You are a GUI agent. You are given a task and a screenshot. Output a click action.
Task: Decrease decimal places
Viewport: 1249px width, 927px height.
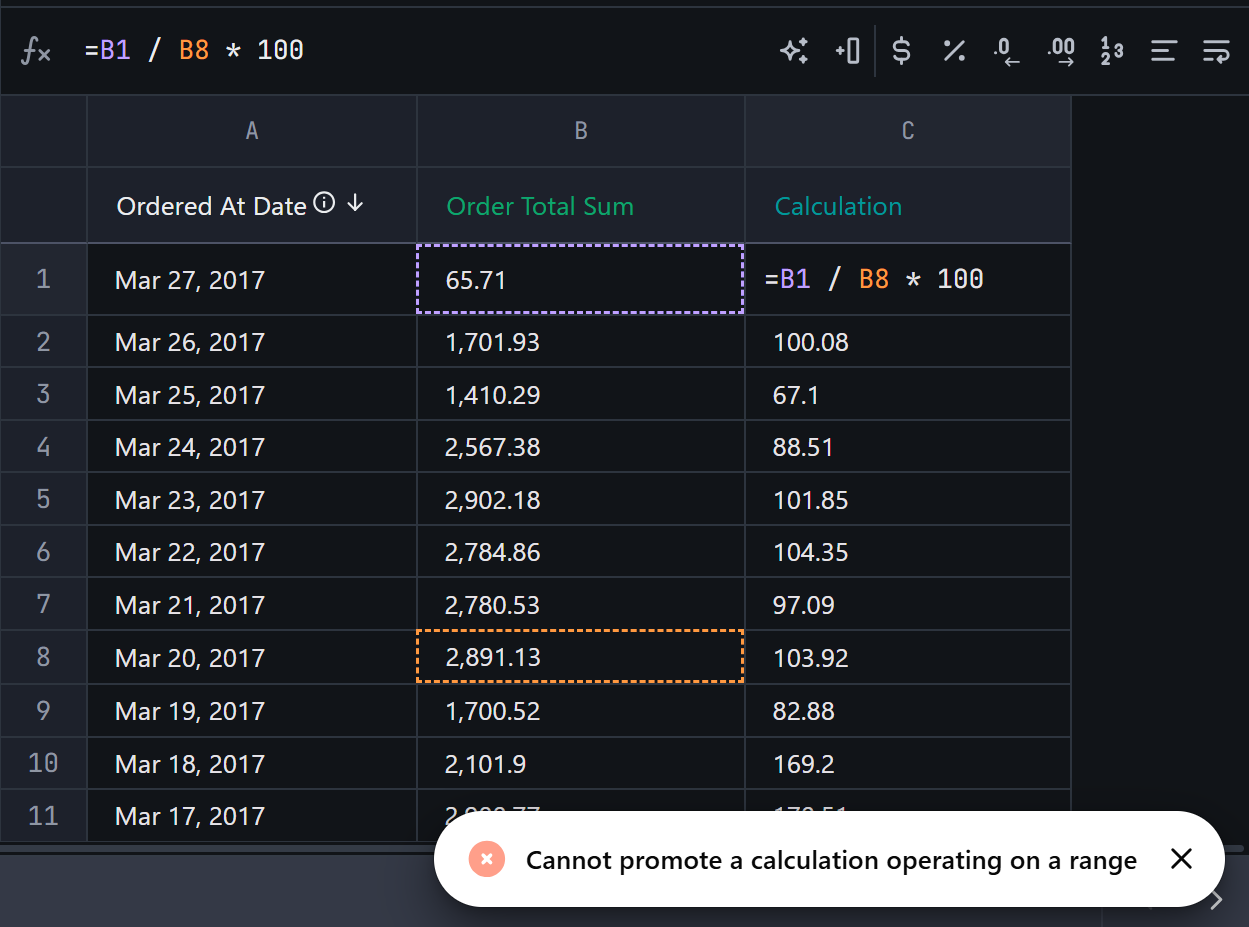(1006, 51)
